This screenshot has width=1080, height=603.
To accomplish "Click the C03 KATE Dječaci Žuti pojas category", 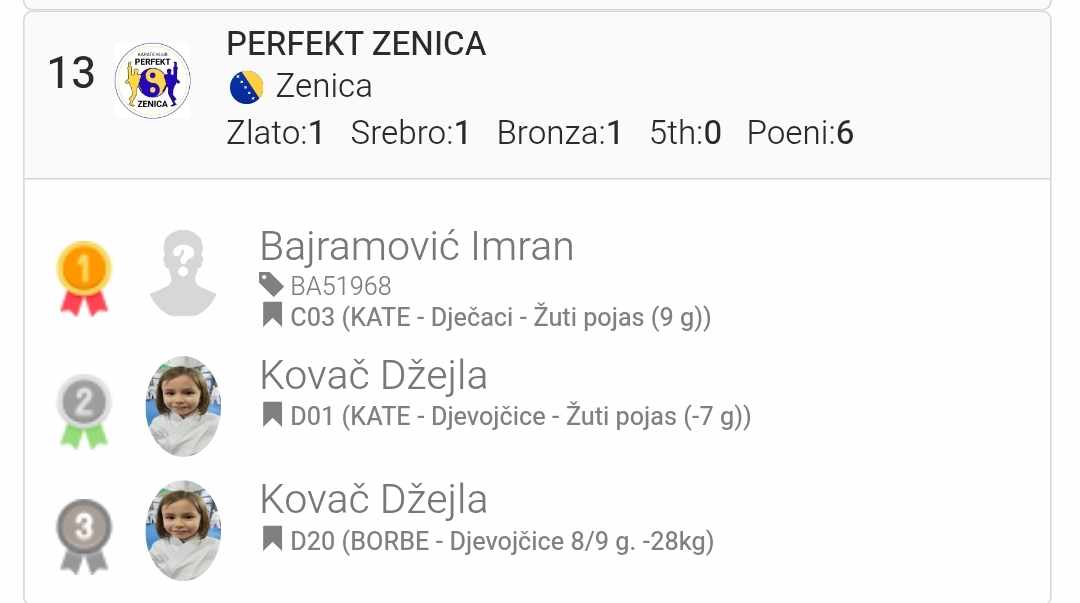I will click(500, 318).
